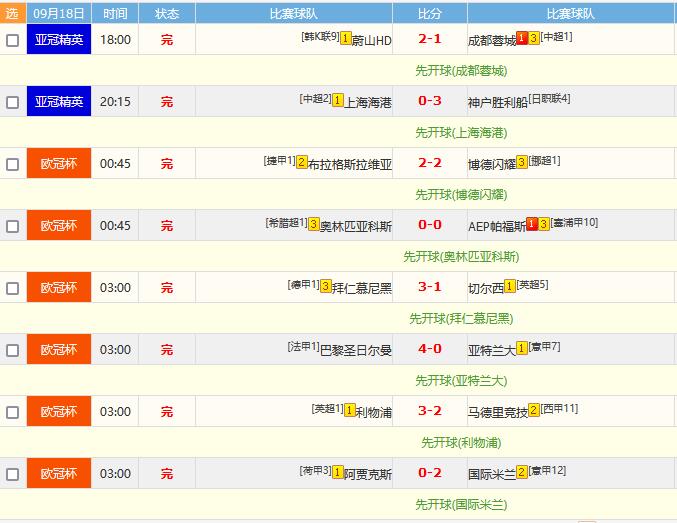The height and width of the screenshot is (523, 677).
Task: Tick the 阿贾克斯 vs 国际米兰 checkbox
Action: tap(13, 474)
